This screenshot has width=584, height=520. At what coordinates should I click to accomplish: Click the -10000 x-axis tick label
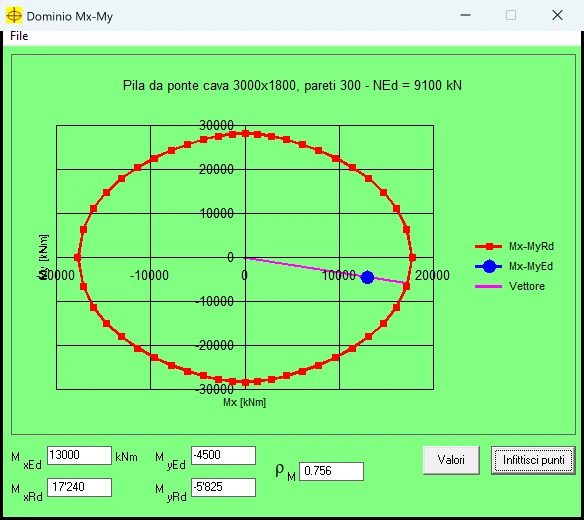pos(149,275)
